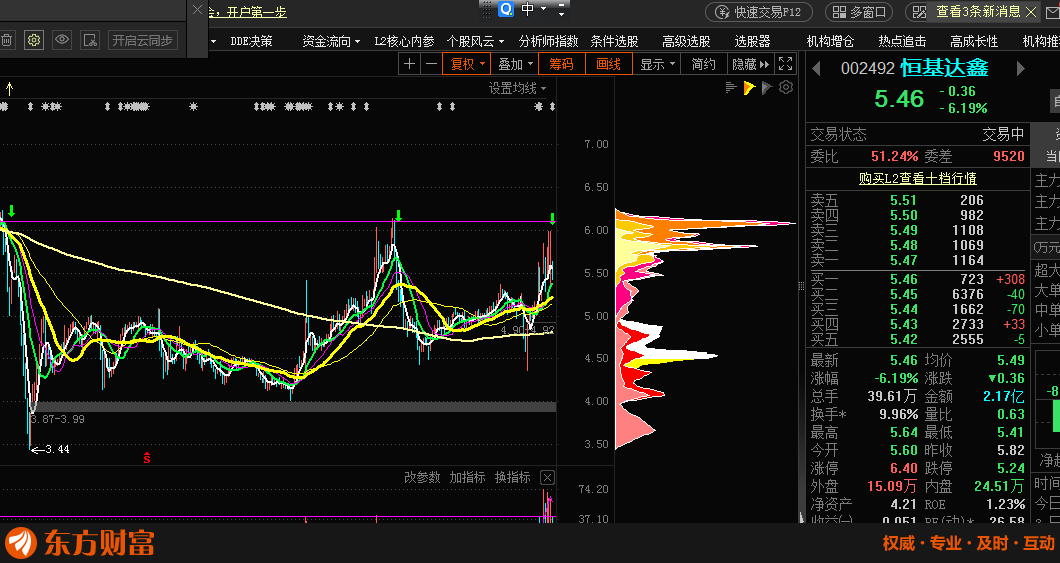
Task: Toggle the eye visibility icon
Action: tap(62, 41)
